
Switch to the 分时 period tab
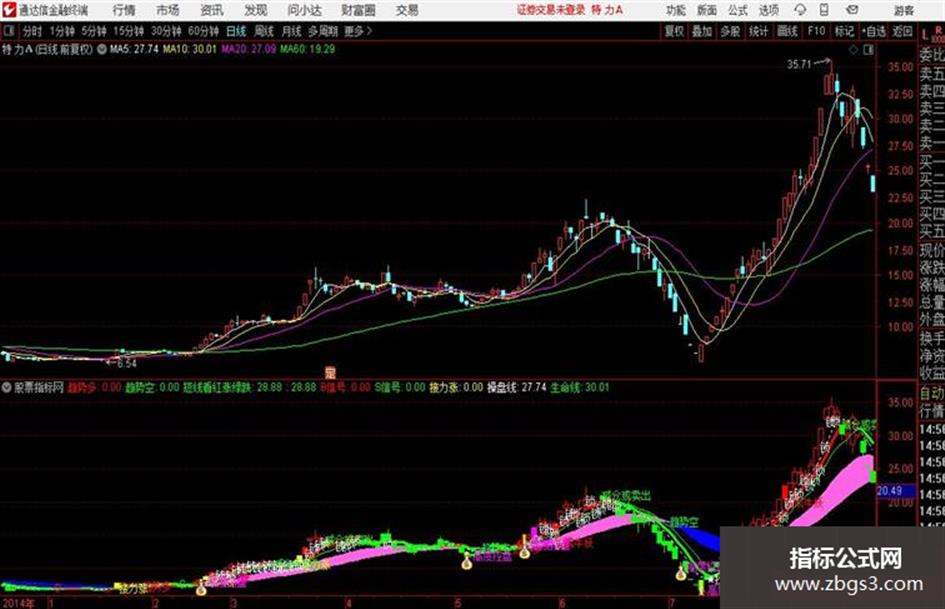33,31
